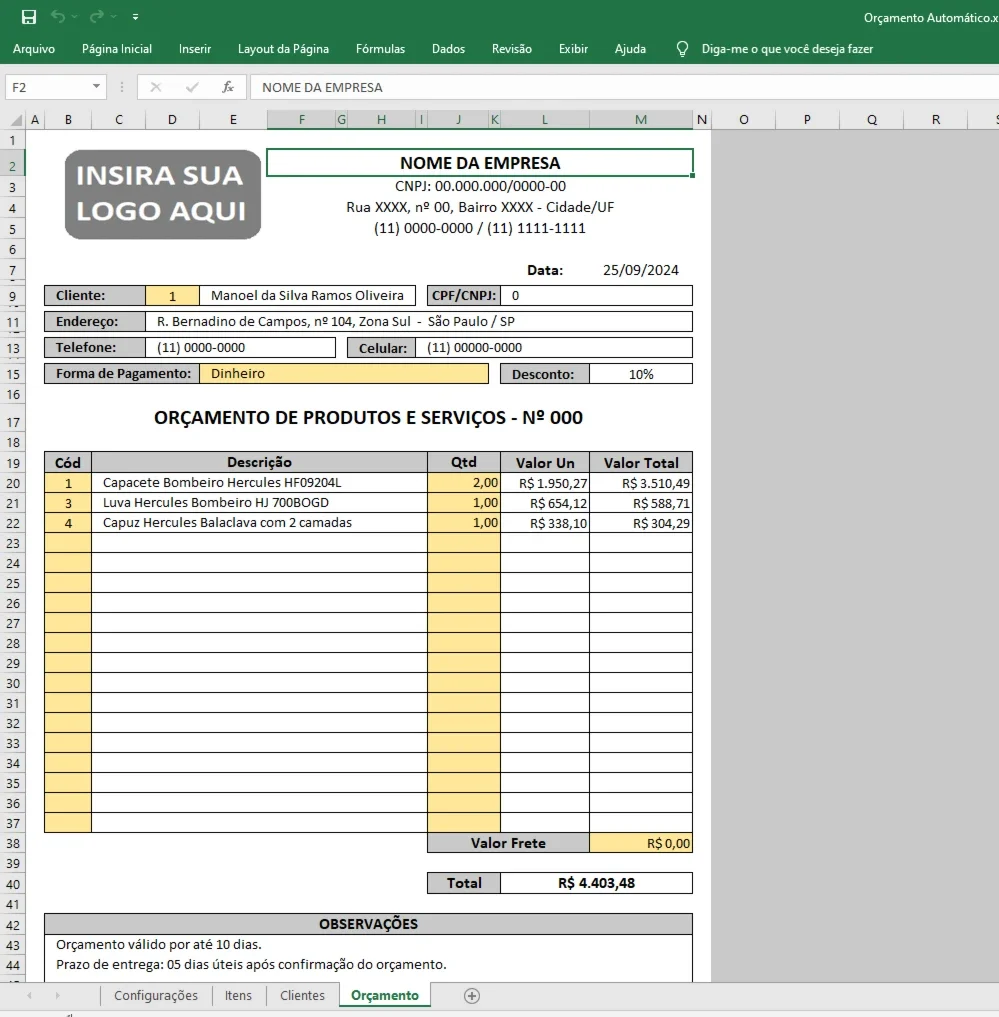Select column P header
Viewport: 999px width, 1017px height.
pyautogui.click(x=807, y=119)
